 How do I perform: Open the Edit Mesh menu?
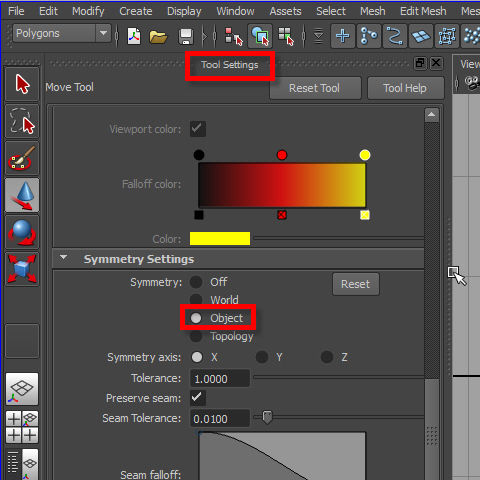(x=423, y=11)
